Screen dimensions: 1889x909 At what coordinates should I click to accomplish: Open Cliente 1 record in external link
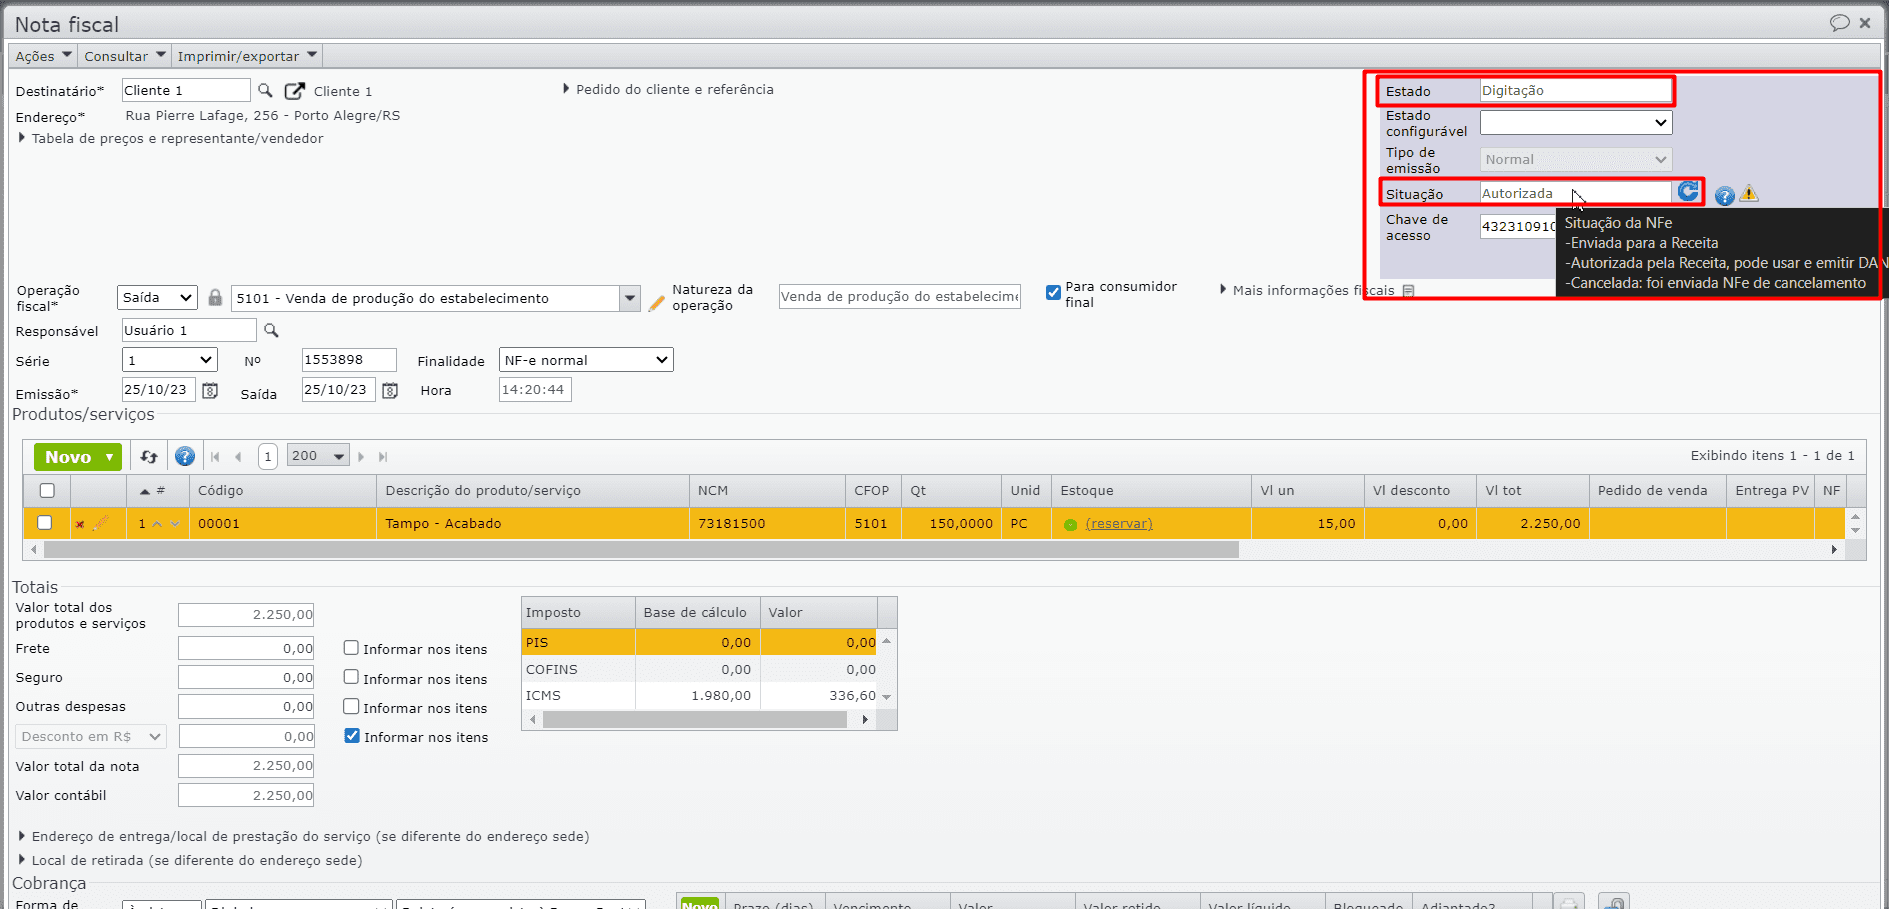coord(295,91)
